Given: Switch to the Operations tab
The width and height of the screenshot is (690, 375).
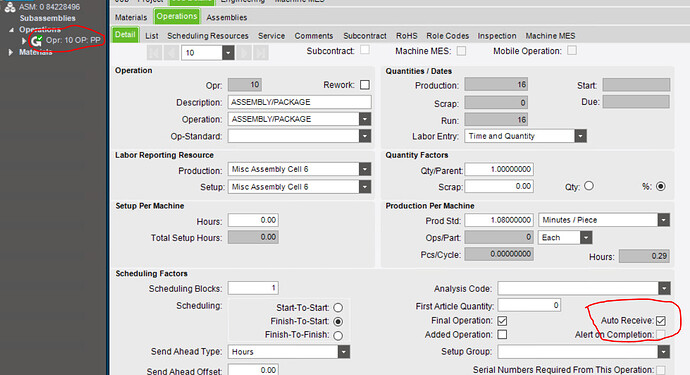Looking at the screenshot, I should click(x=177, y=16).
